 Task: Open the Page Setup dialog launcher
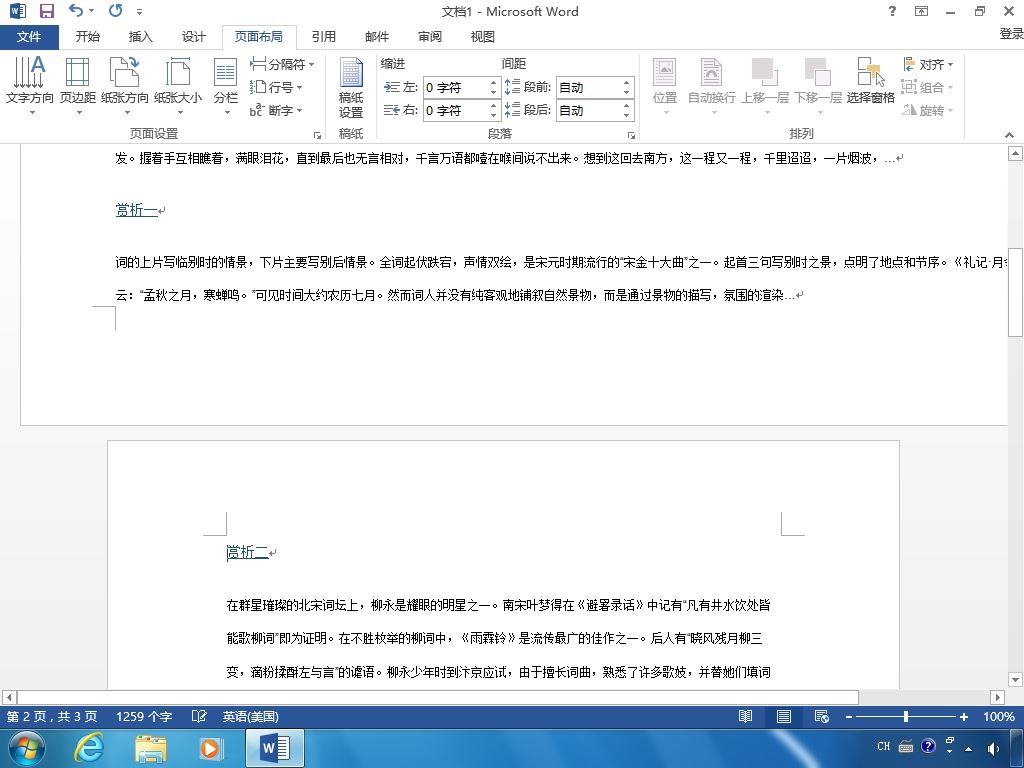(317, 135)
